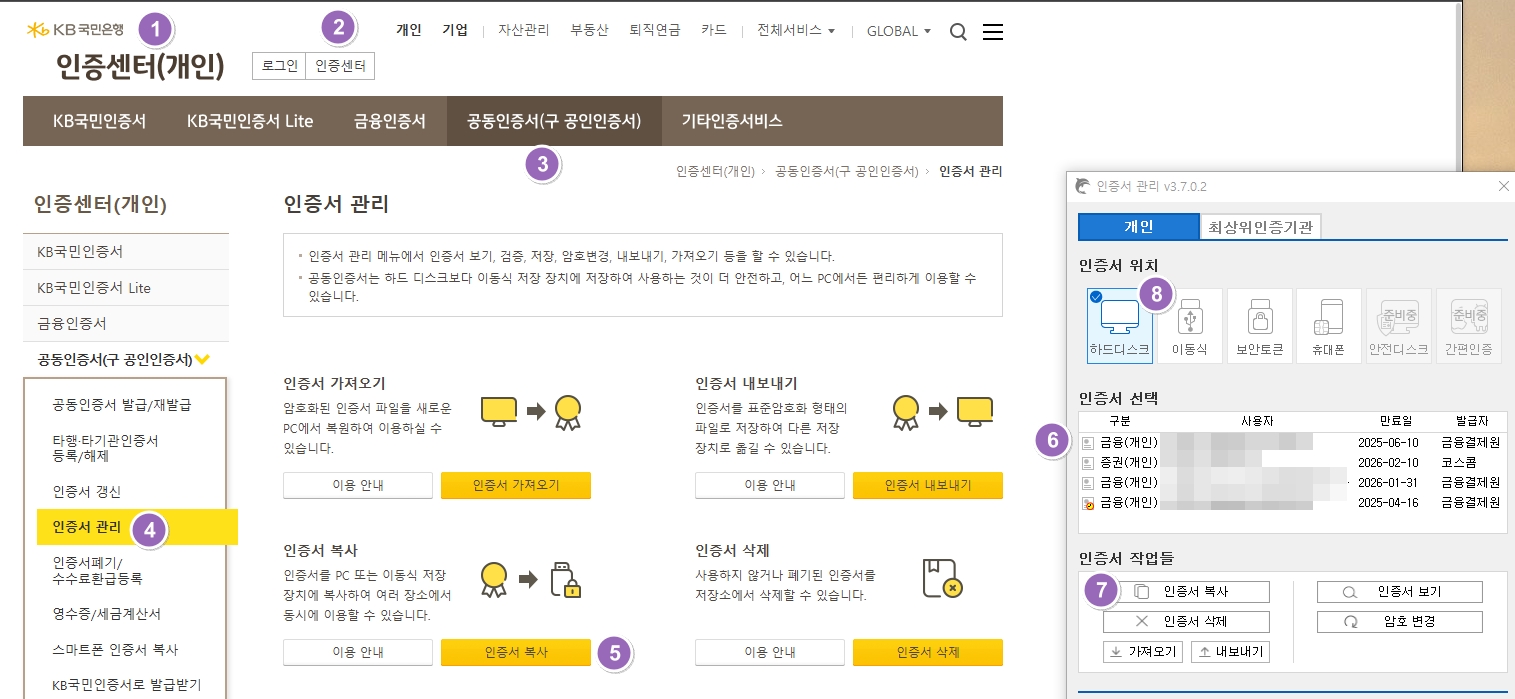Go to 자산관리 in top menu
This screenshot has width=1515, height=699.
[524, 30]
